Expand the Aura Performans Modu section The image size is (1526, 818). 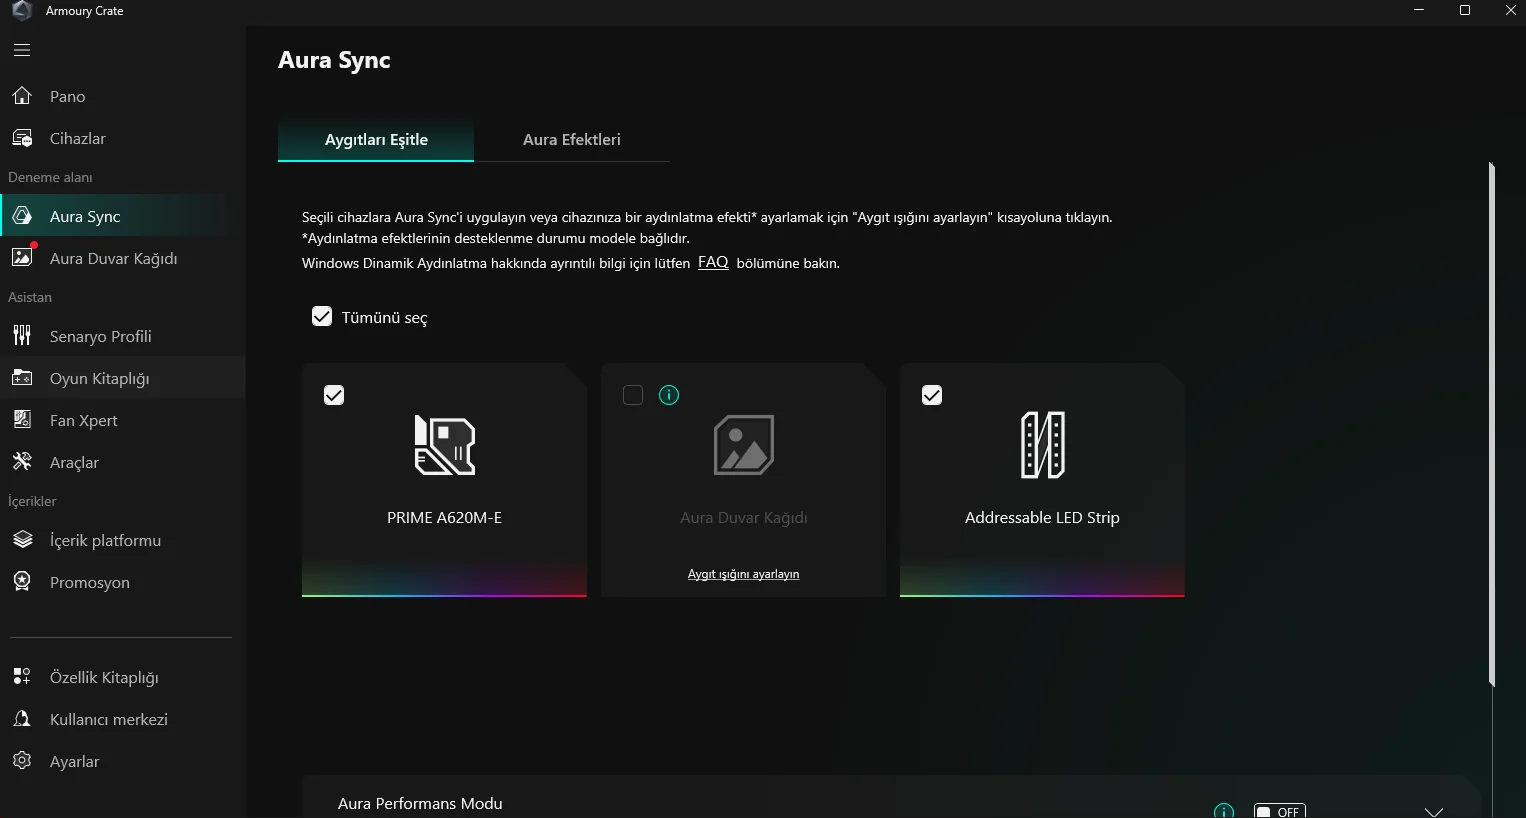pos(1434,811)
